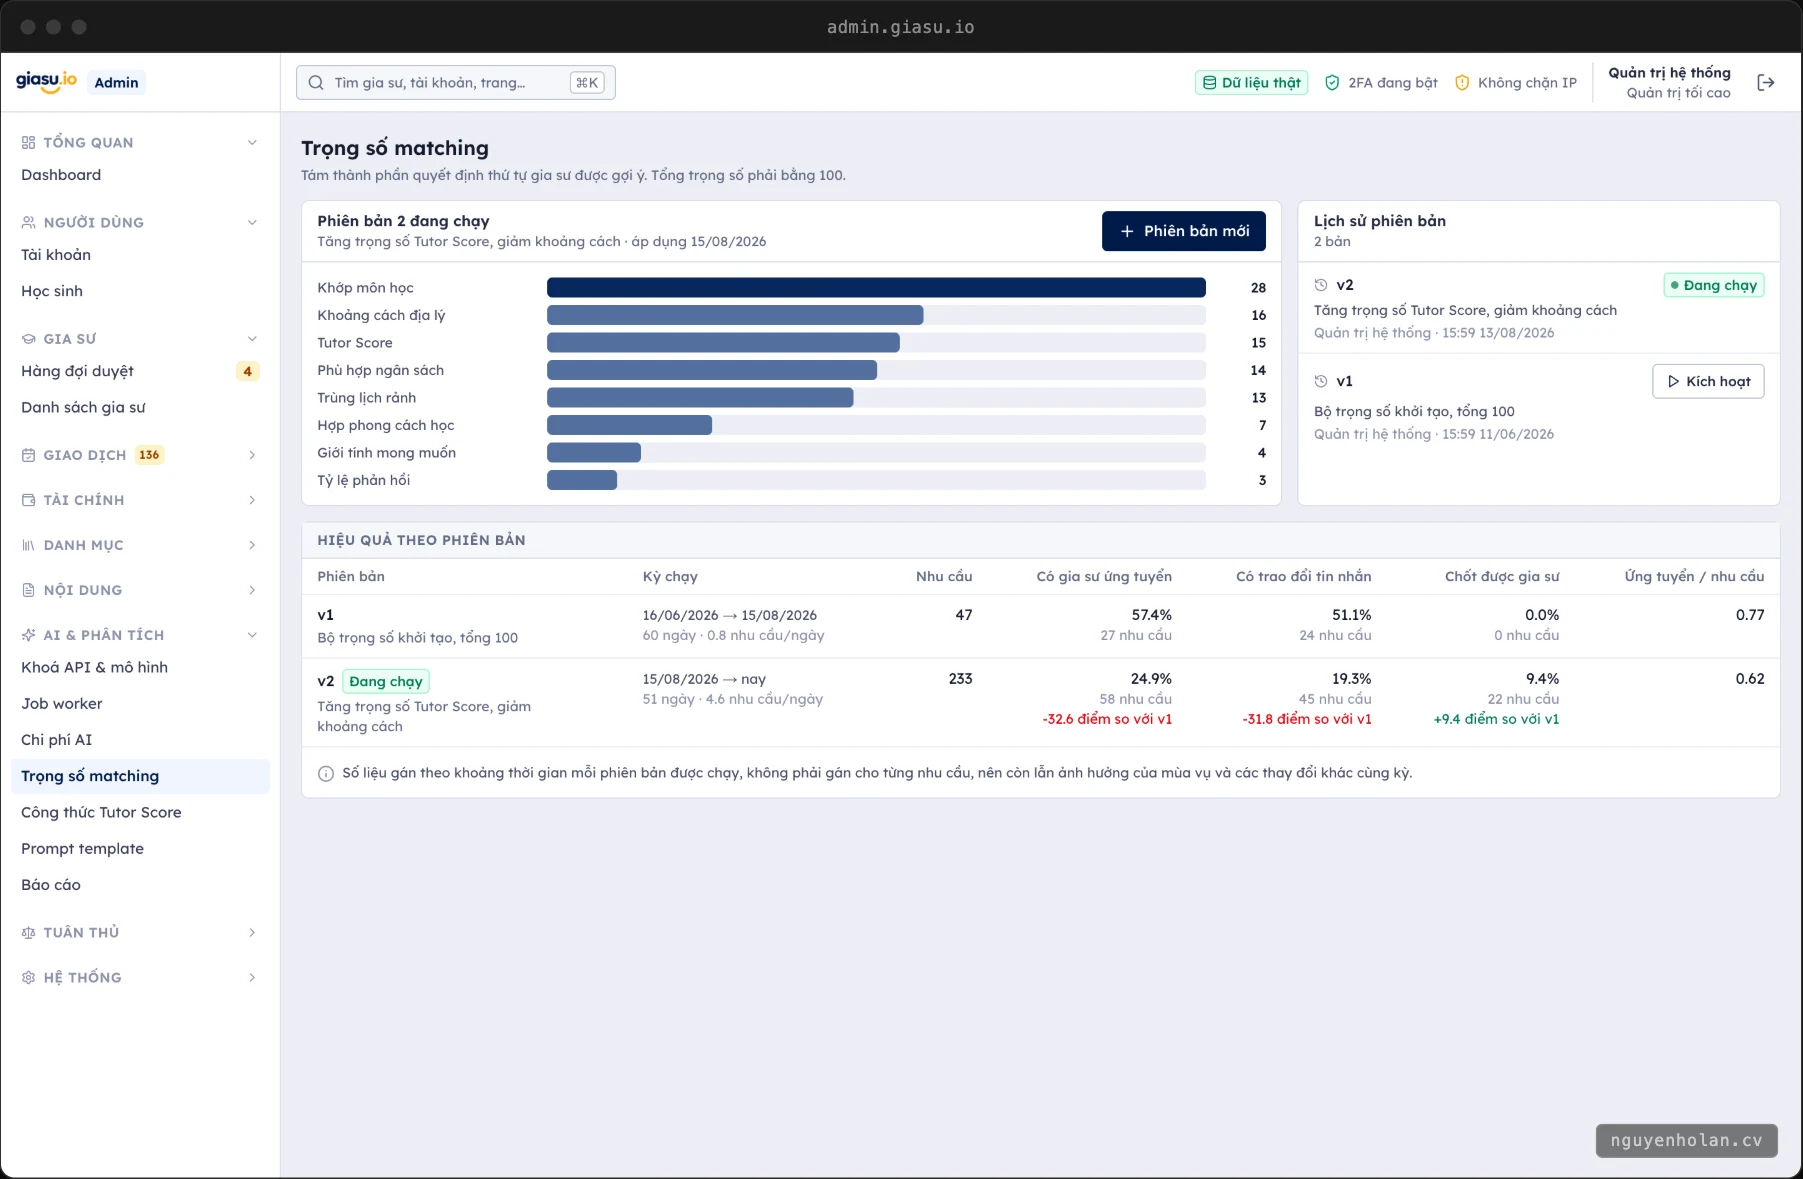Screen dimensions: 1803x1179
Task: Click the DANH MỤC library icon
Action: (x=28, y=545)
